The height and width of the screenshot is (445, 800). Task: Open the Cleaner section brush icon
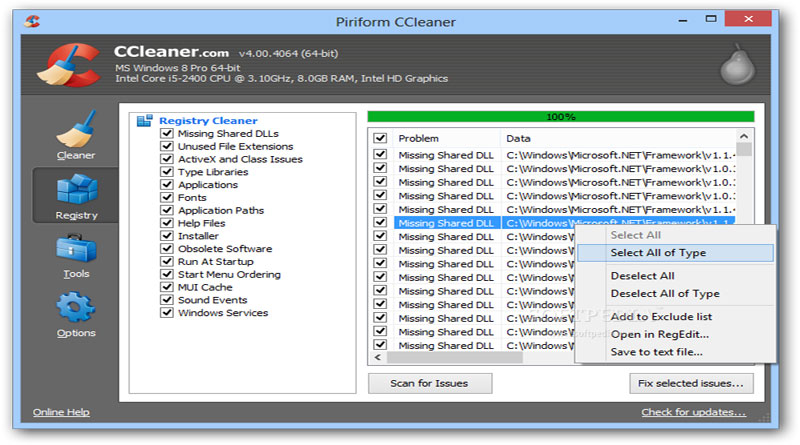coord(76,131)
